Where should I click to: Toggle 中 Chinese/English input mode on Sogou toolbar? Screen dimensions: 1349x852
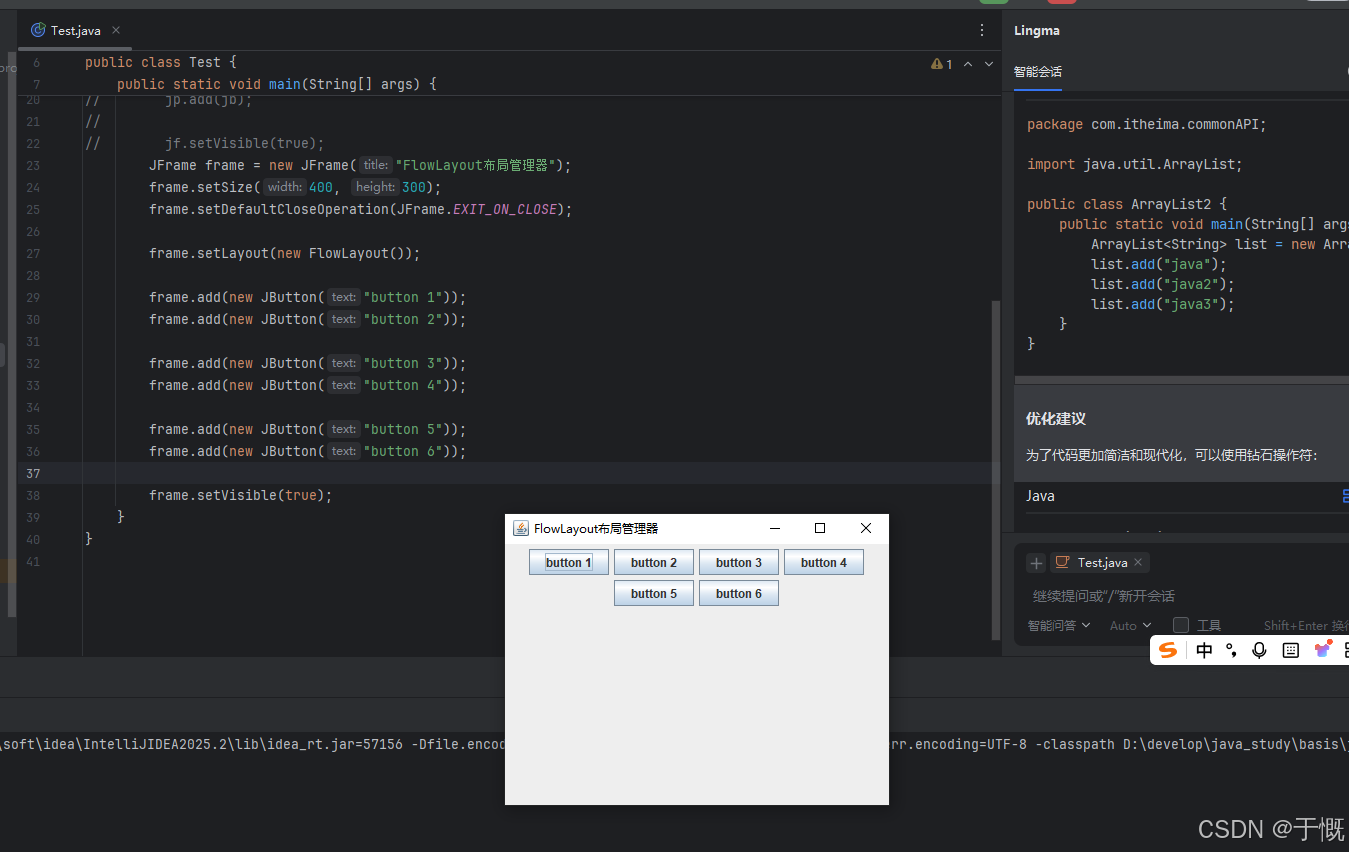click(1203, 649)
